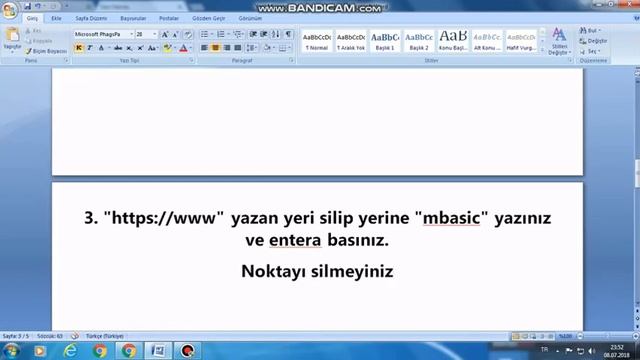This screenshot has height=360, width=640.
Task: Open the Paragraf dialog launcher
Action: pyautogui.click(x=291, y=60)
